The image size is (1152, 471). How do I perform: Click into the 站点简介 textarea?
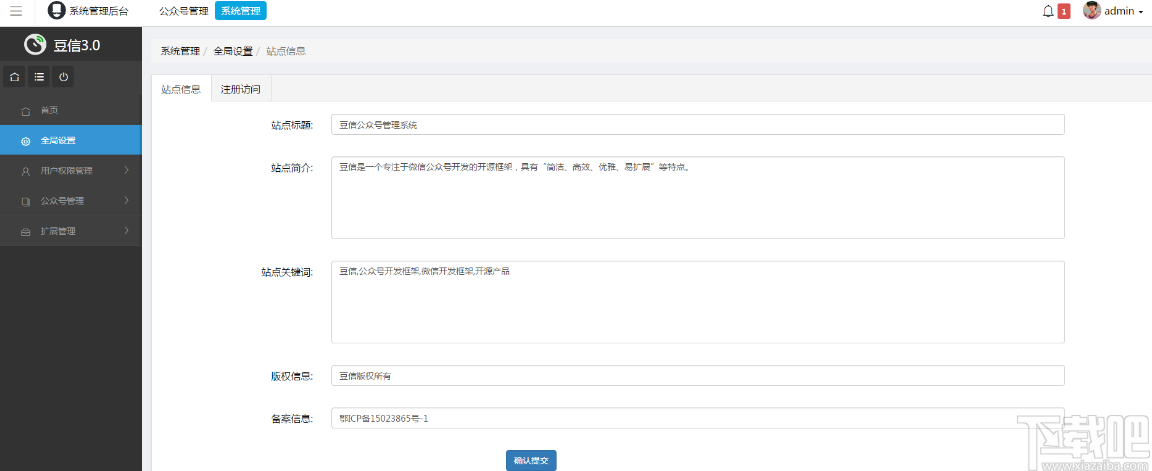click(x=697, y=198)
